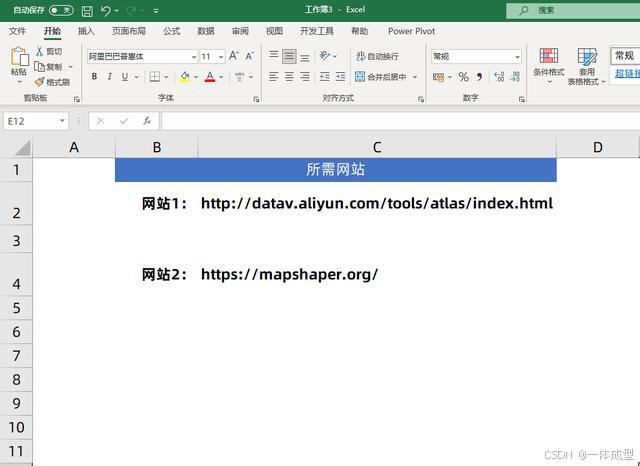
Task: Switch to the Power Pivot tab
Action: (411, 31)
